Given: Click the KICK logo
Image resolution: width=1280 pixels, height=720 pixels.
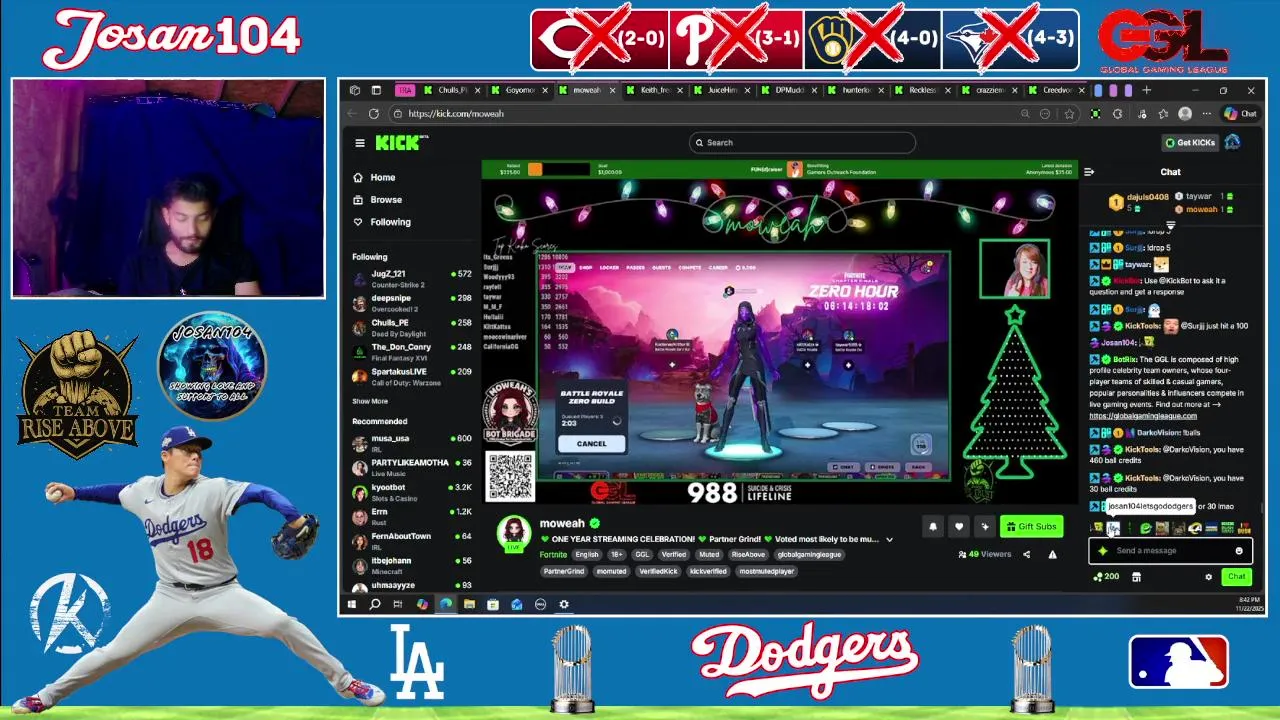Looking at the screenshot, I should pos(400,143).
